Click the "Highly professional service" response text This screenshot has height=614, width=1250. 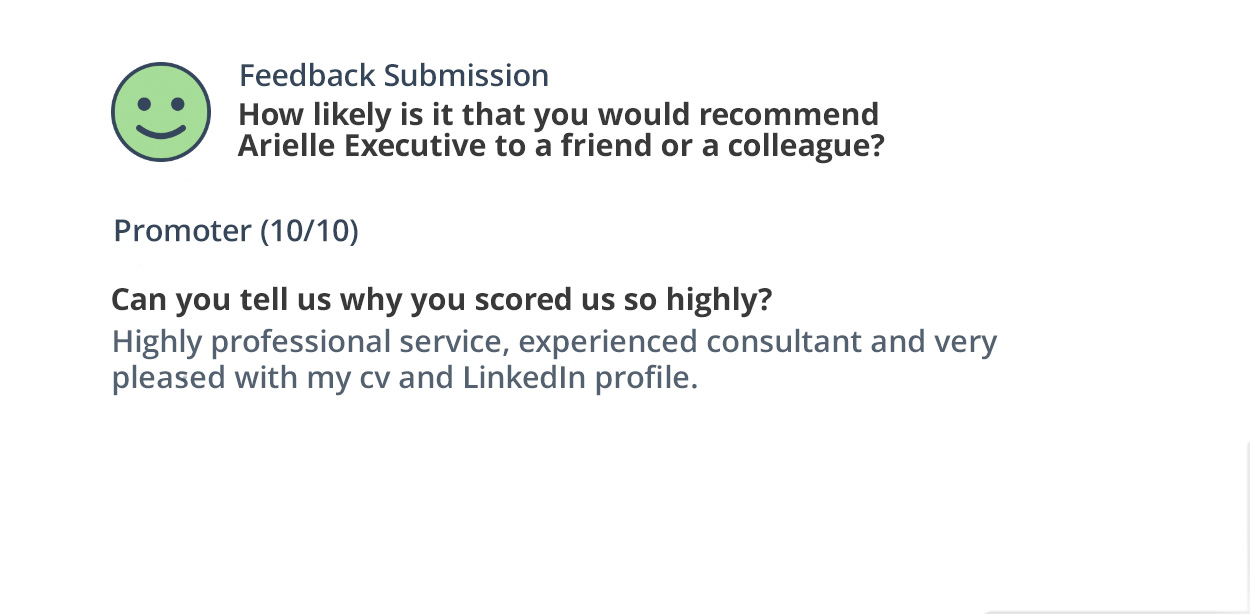(x=311, y=342)
